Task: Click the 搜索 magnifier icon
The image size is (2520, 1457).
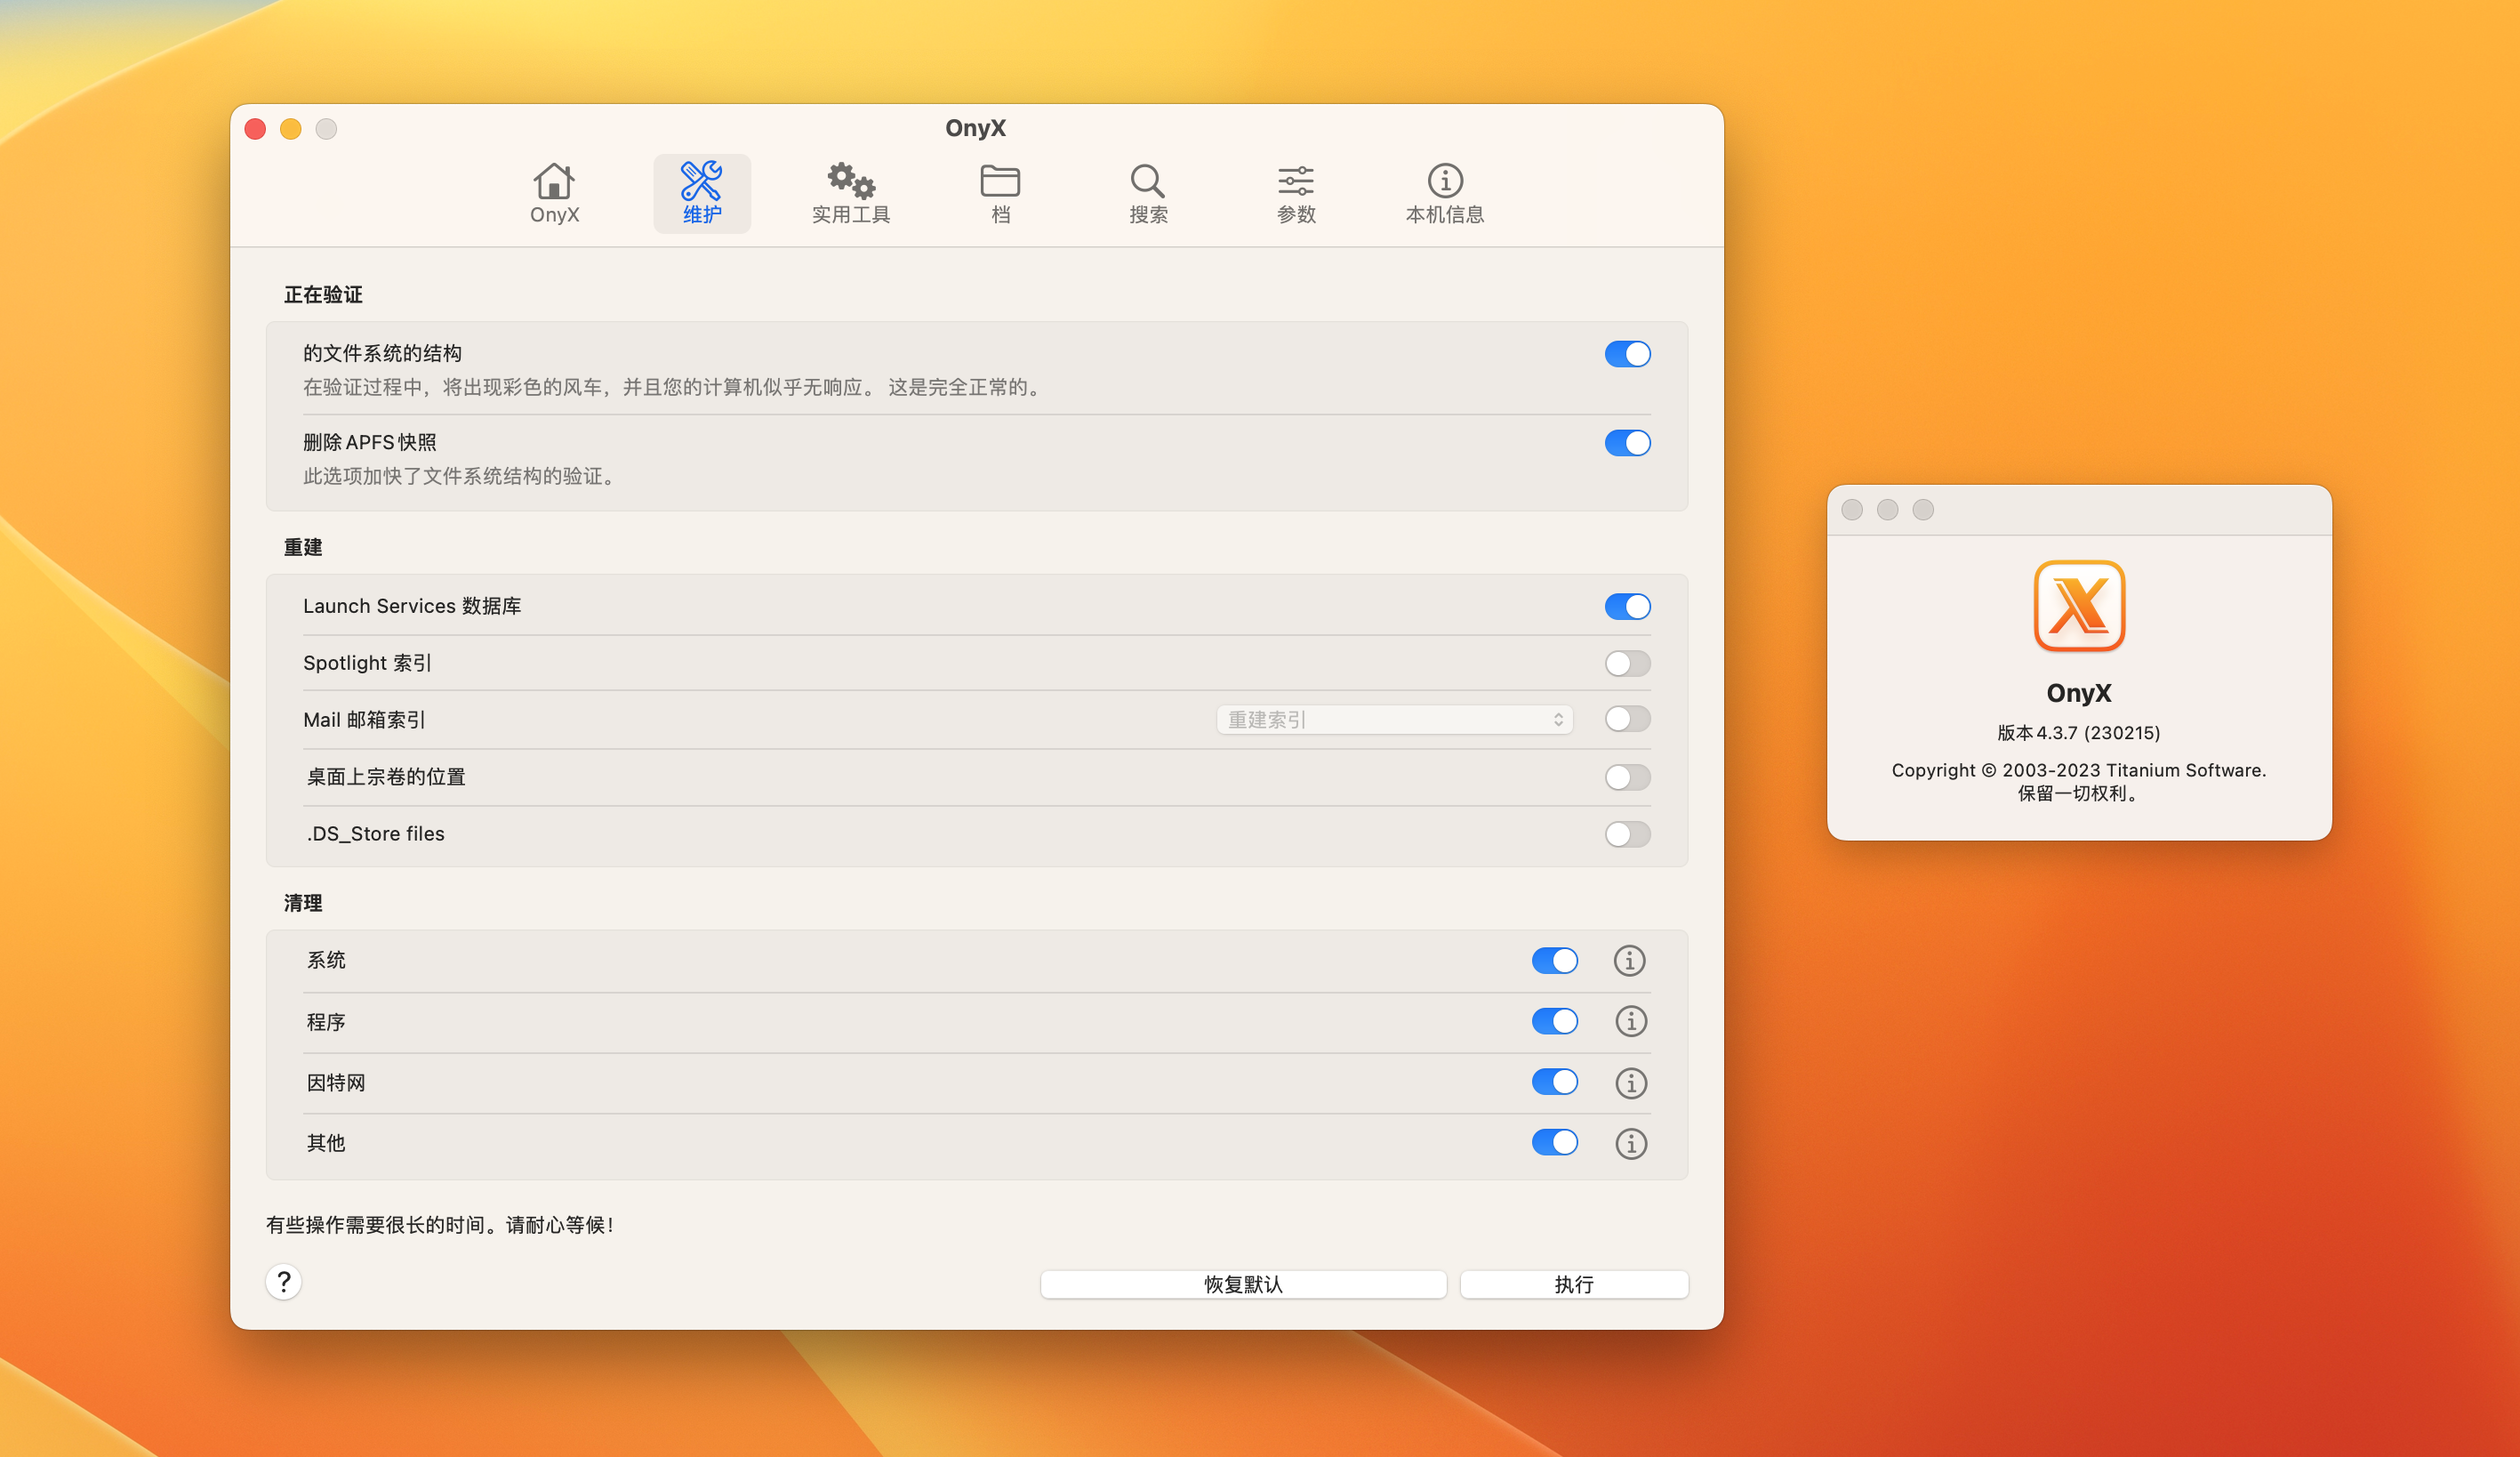Action: click(1147, 182)
